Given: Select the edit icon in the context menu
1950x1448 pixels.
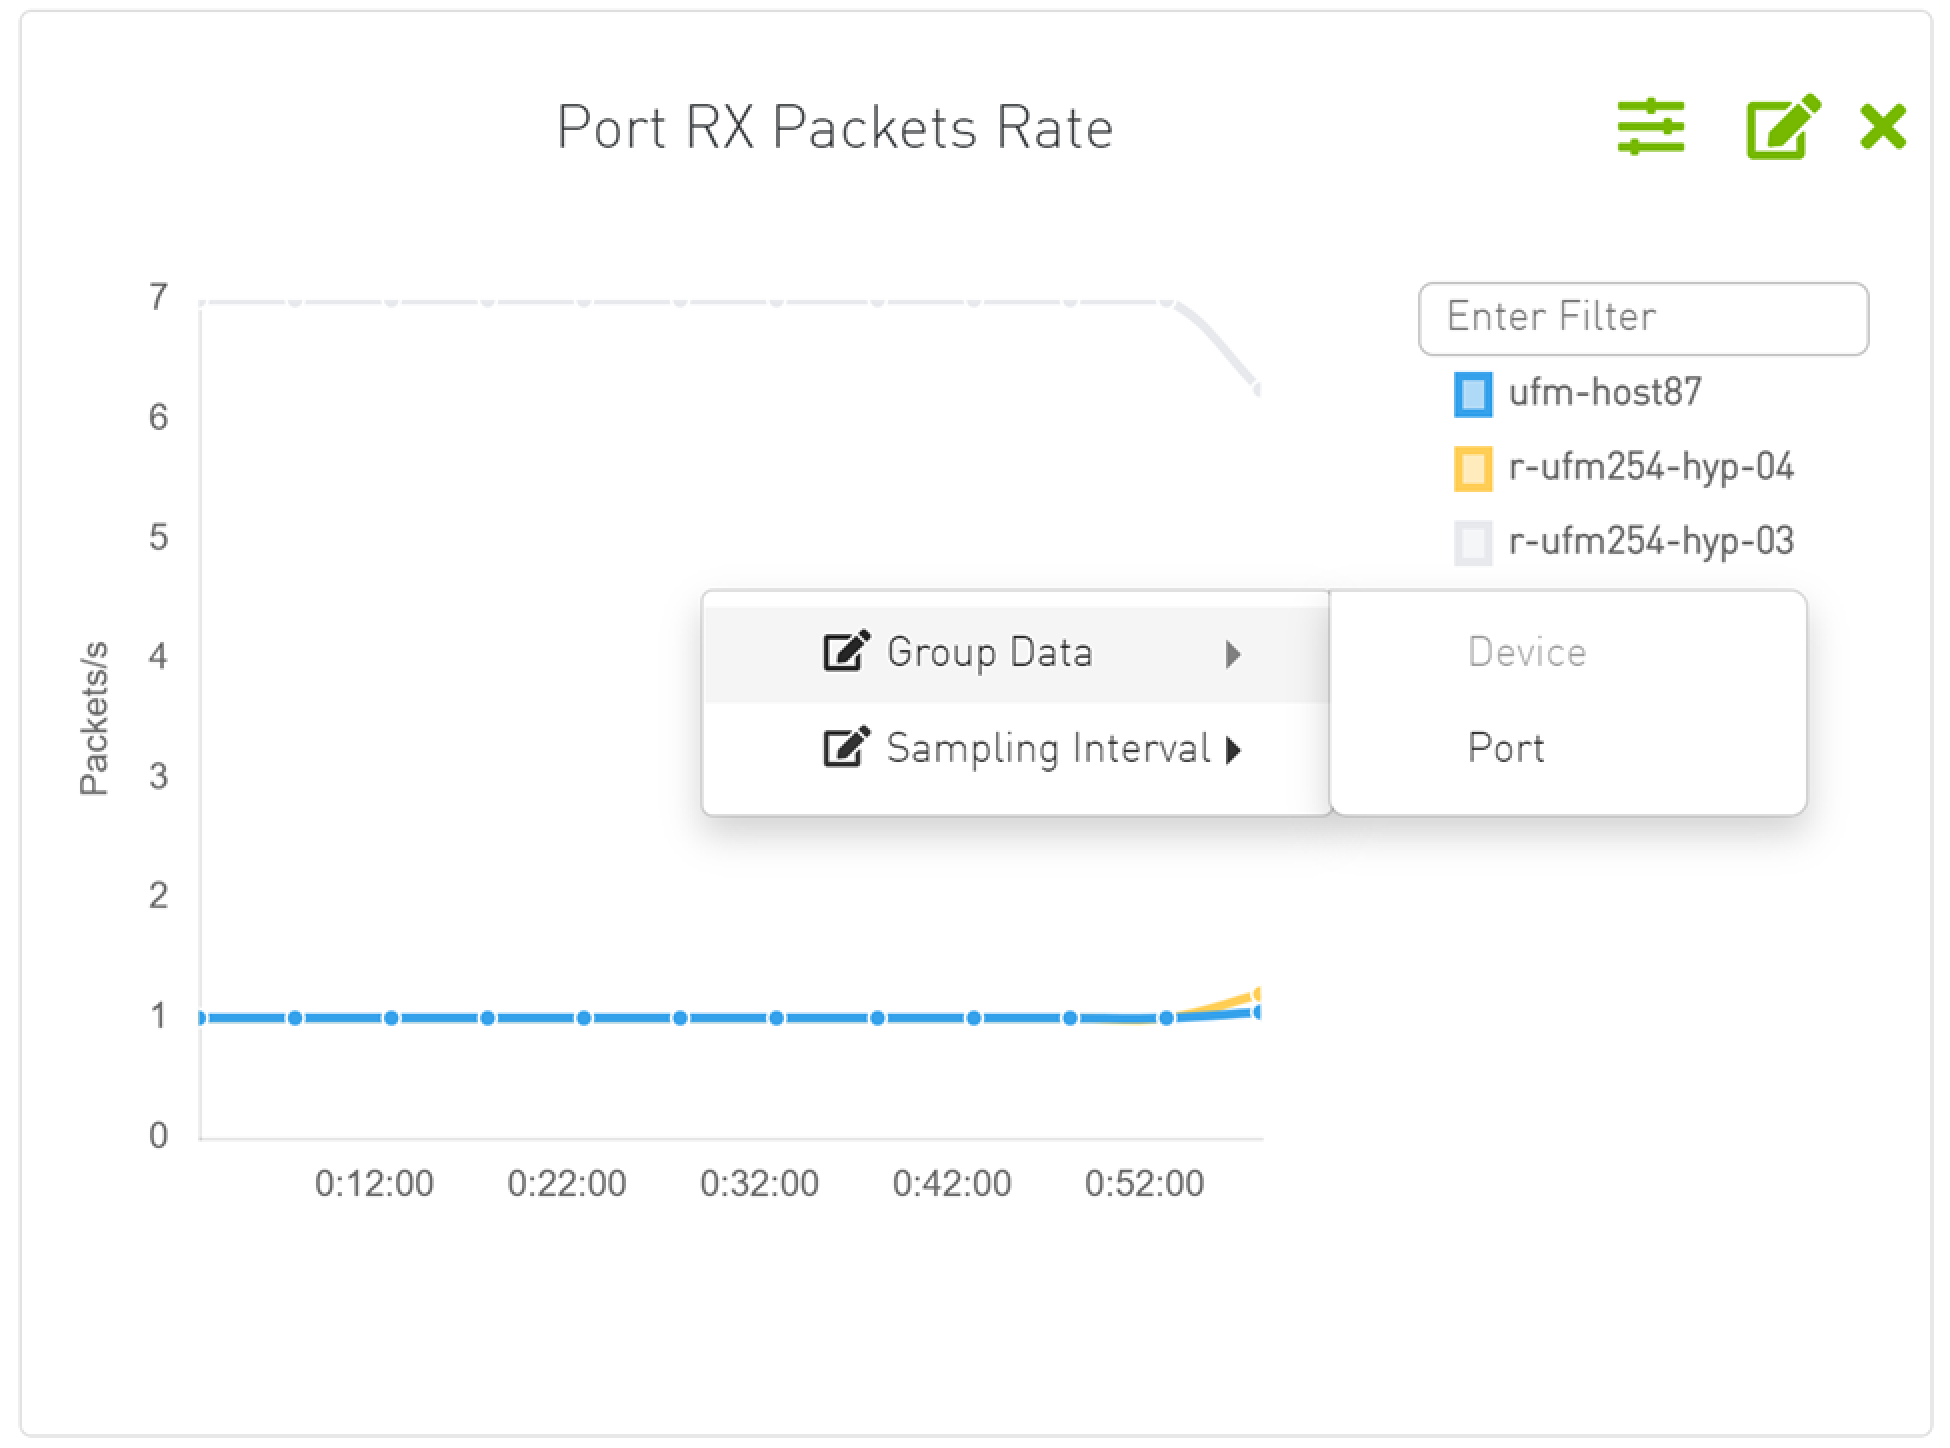Looking at the screenshot, I should tap(845, 651).
